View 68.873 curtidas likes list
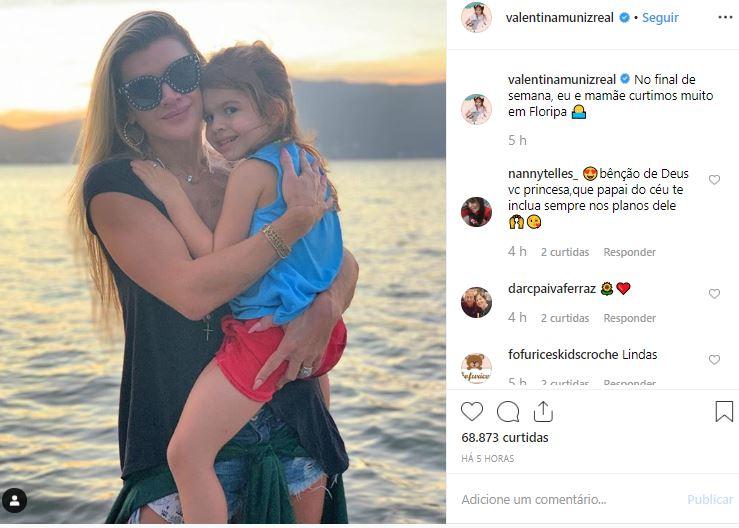 pos(505,438)
